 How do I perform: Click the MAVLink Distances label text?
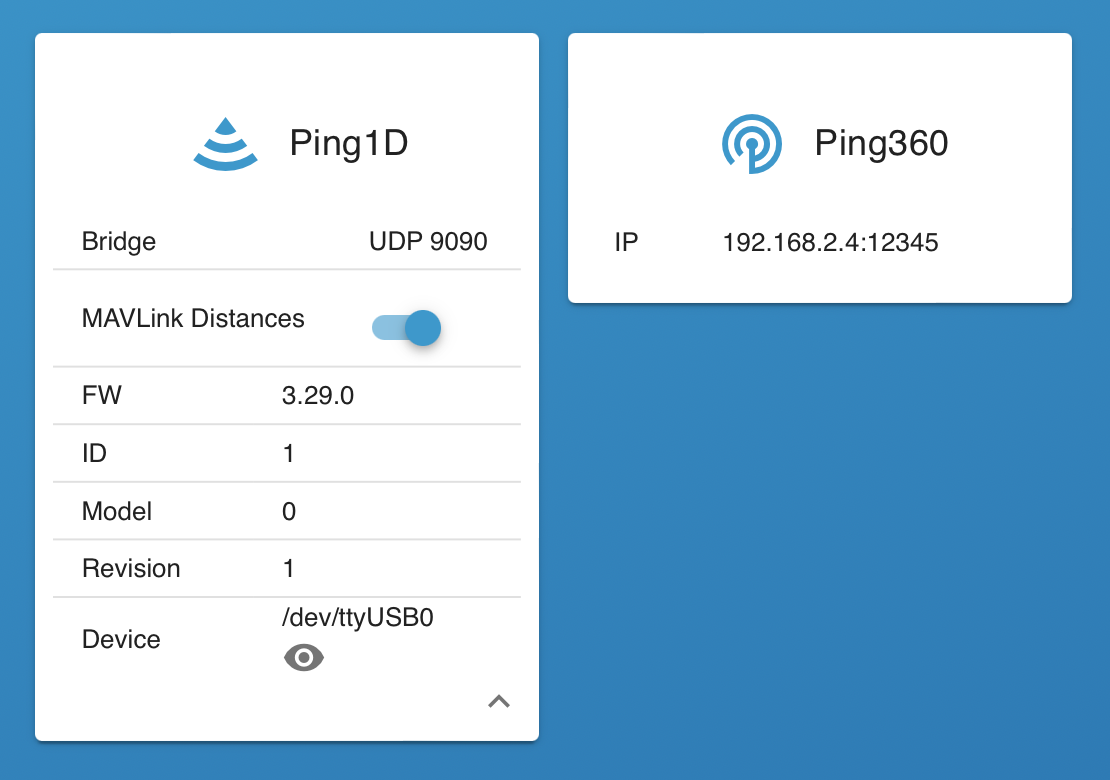pyautogui.click(x=192, y=318)
